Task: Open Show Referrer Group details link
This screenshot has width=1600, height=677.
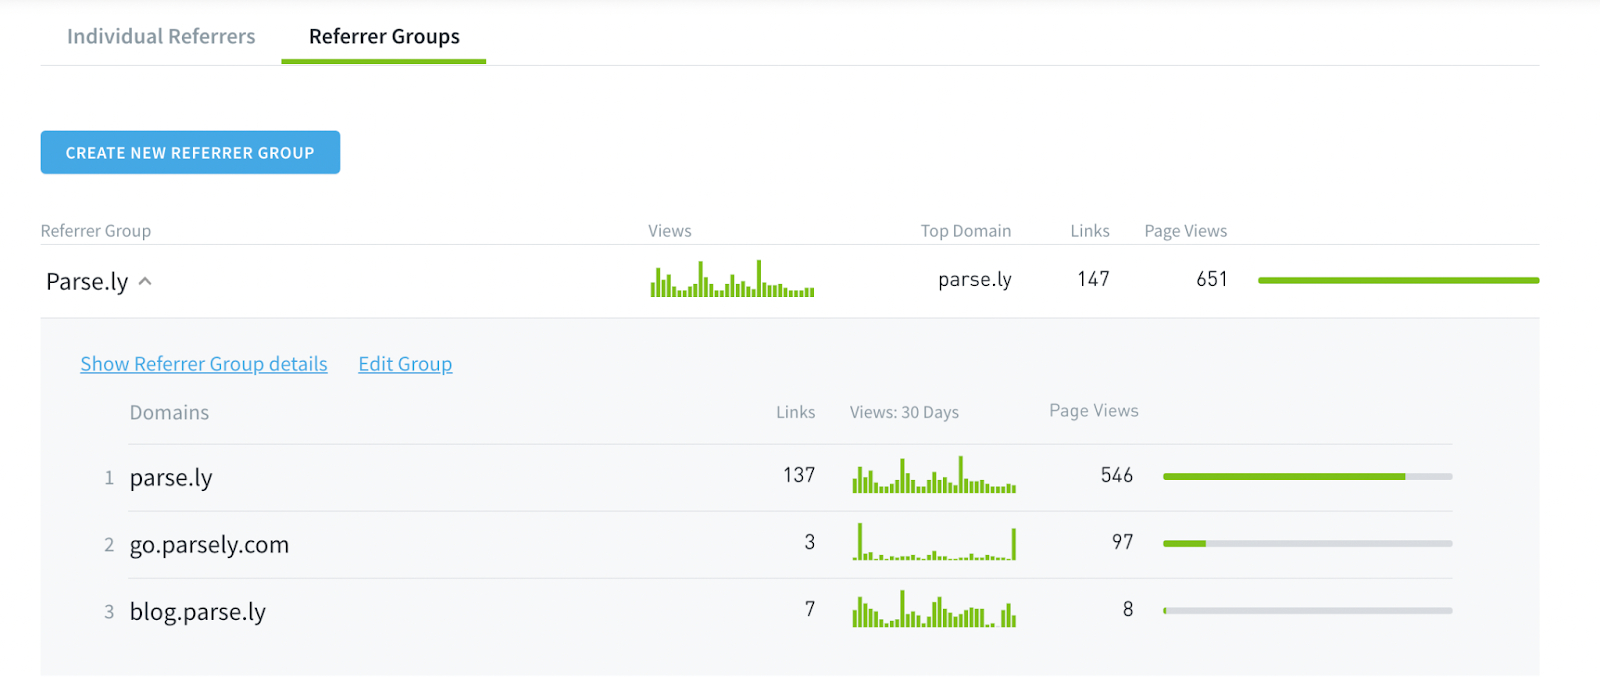Action: point(204,364)
